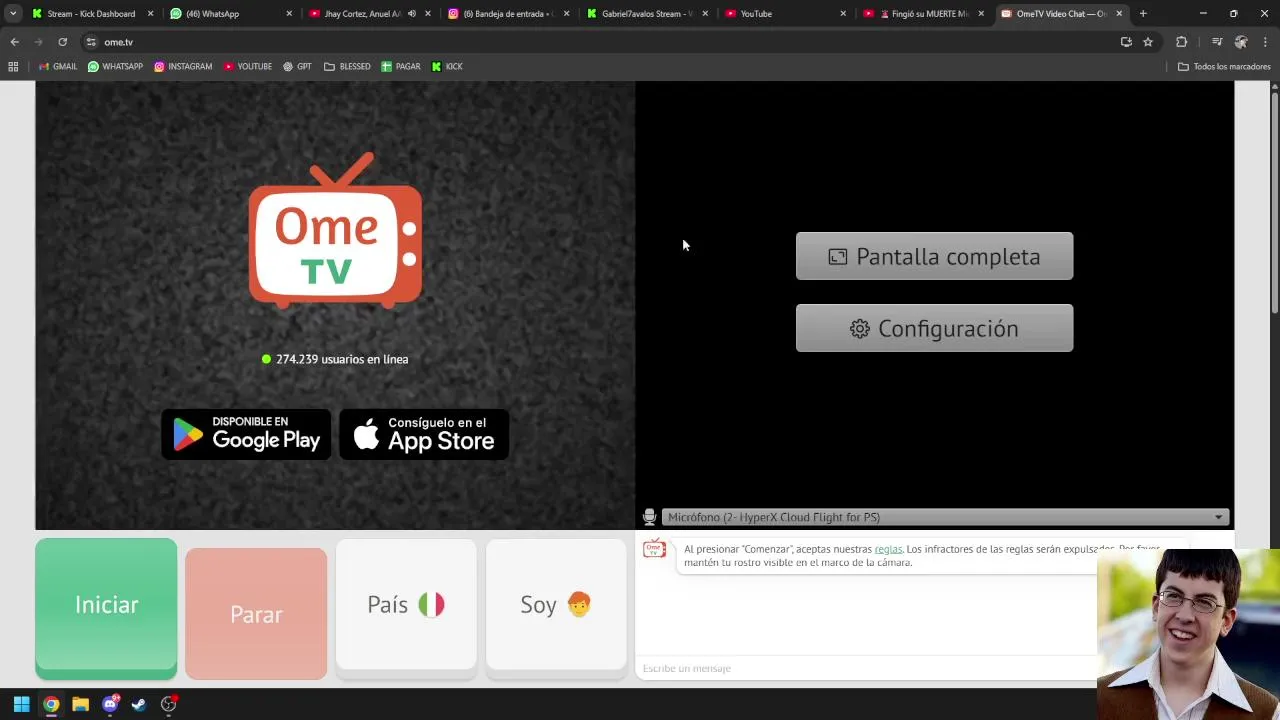Switch to the YouTube tab

click(784, 14)
